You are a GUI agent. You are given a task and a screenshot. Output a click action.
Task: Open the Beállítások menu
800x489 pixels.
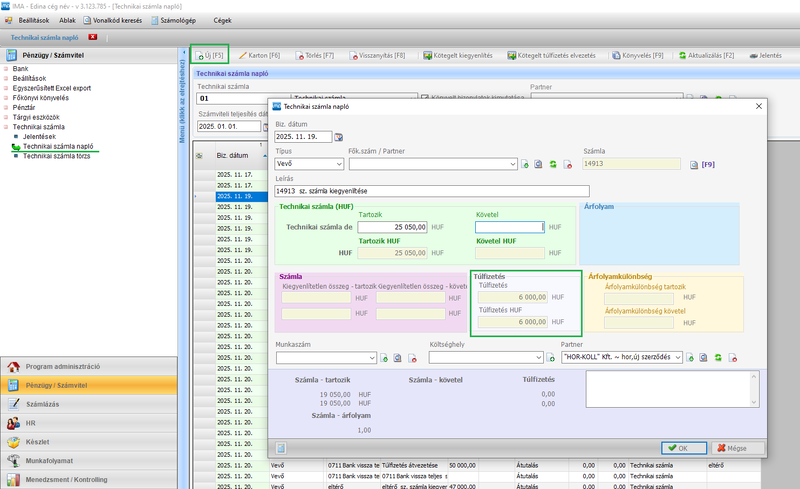(x=35, y=19)
